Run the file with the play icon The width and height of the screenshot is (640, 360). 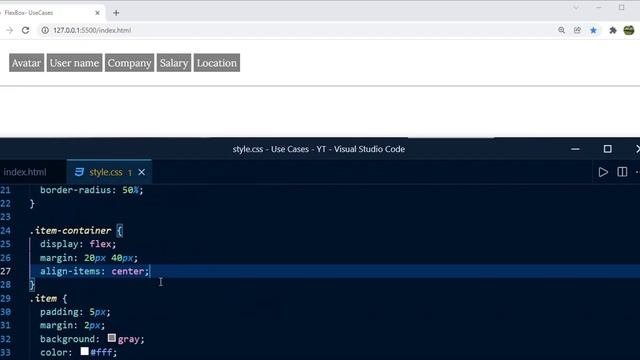(603, 172)
